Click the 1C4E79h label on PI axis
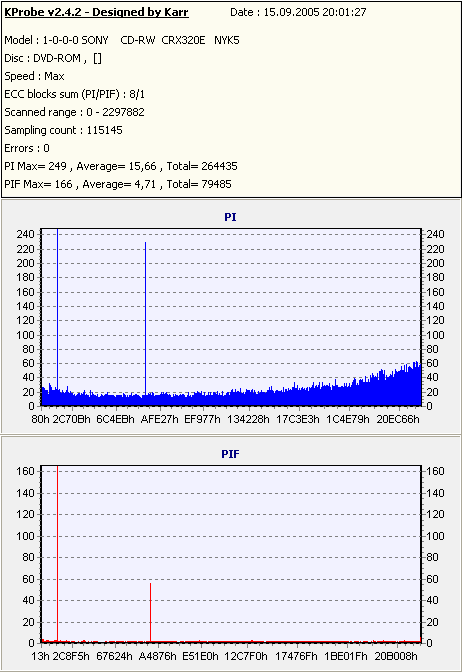Screen dimensions: 462x672 (348, 420)
